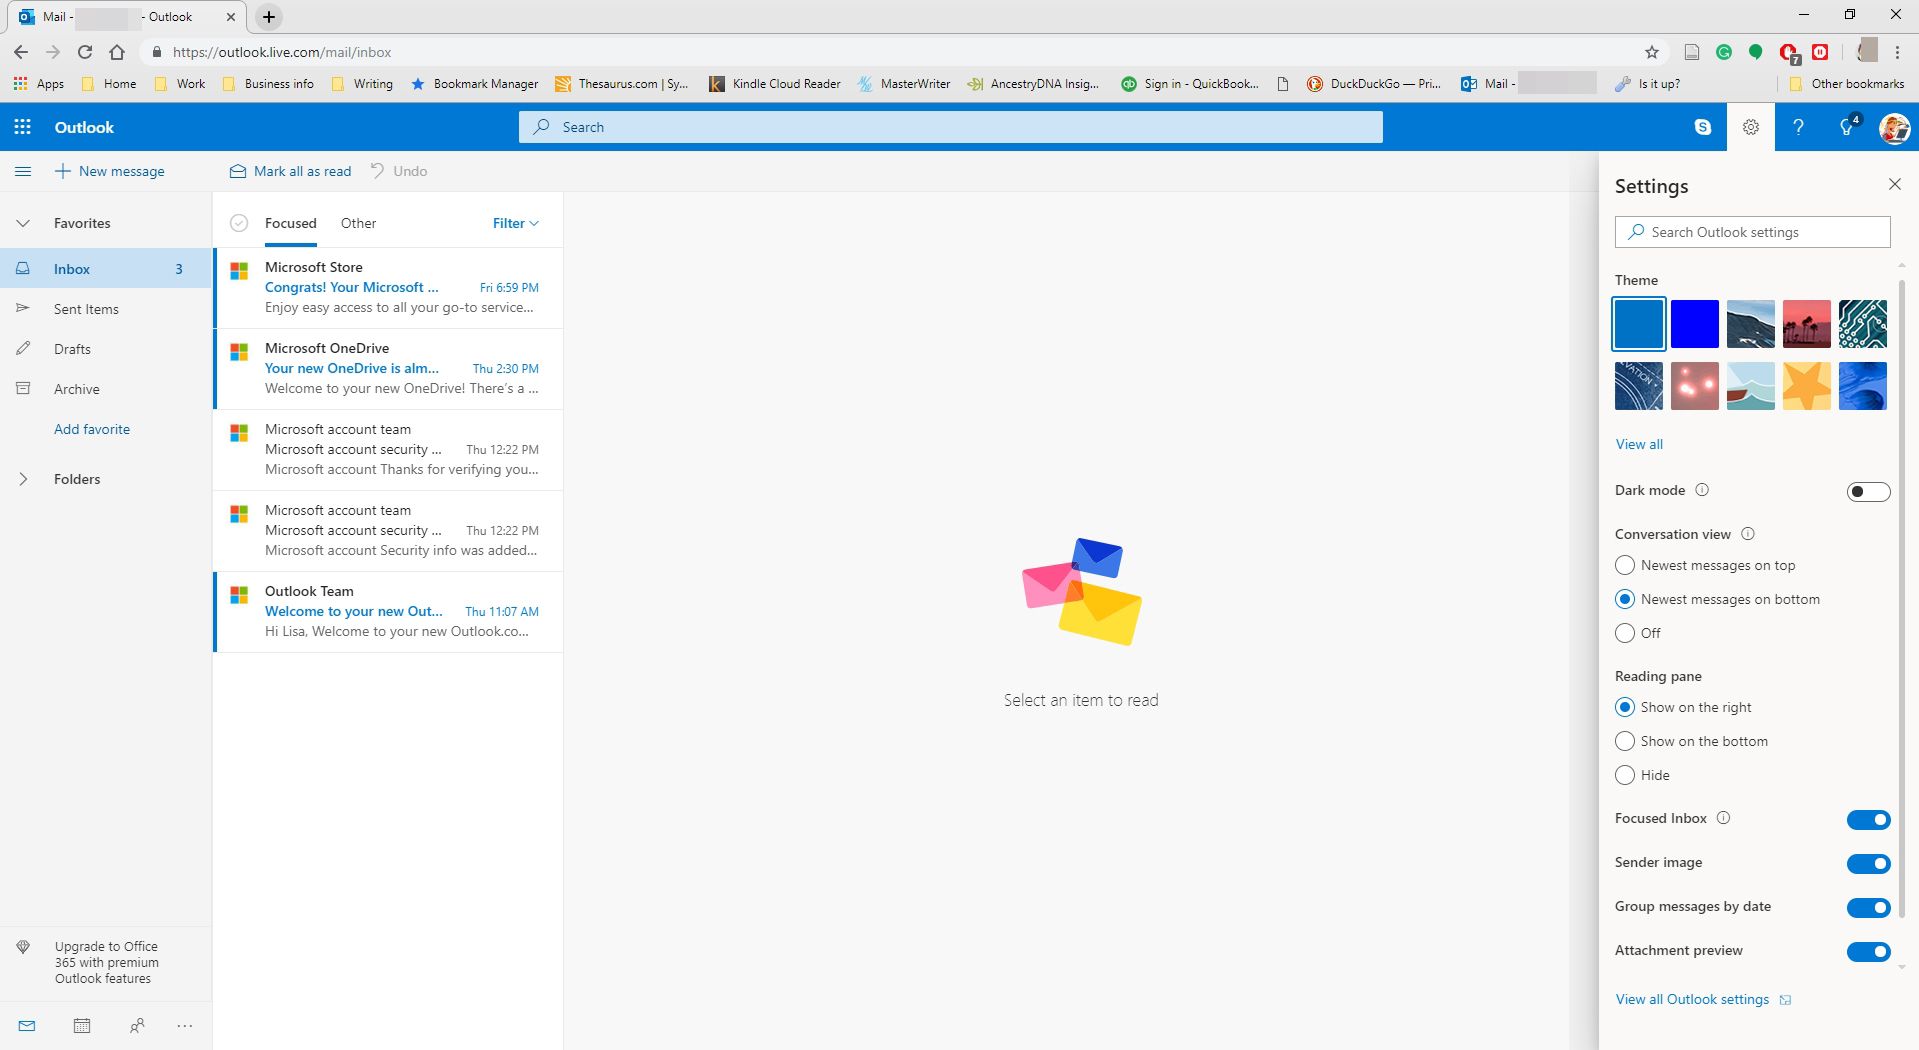Open the Calendar icon in bottom navigation
1919x1050 pixels.
pyautogui.click(x=82, y=1025)
